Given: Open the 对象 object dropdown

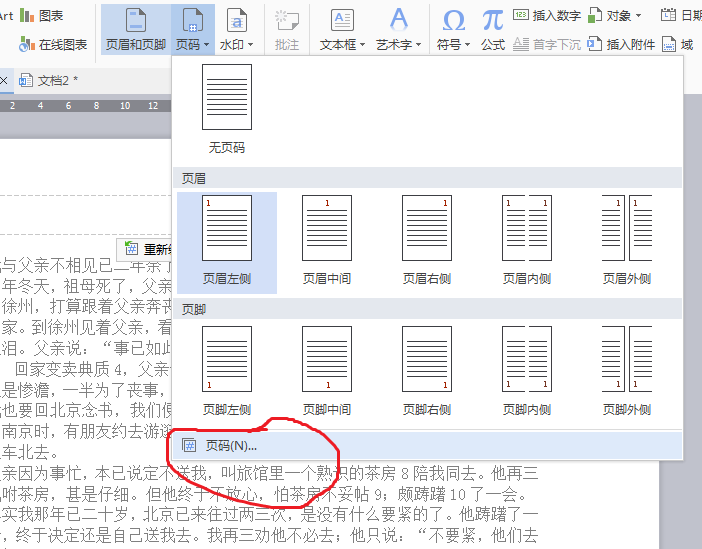Looking at the screenshot, I should click(x=614, y=16).
